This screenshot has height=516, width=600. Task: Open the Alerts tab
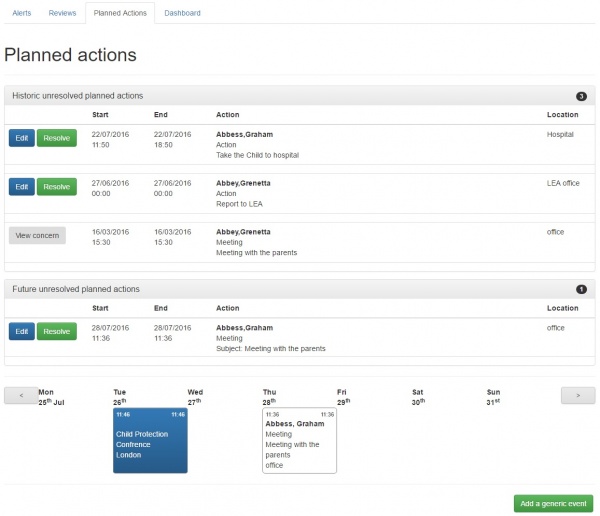pos(22,13)
